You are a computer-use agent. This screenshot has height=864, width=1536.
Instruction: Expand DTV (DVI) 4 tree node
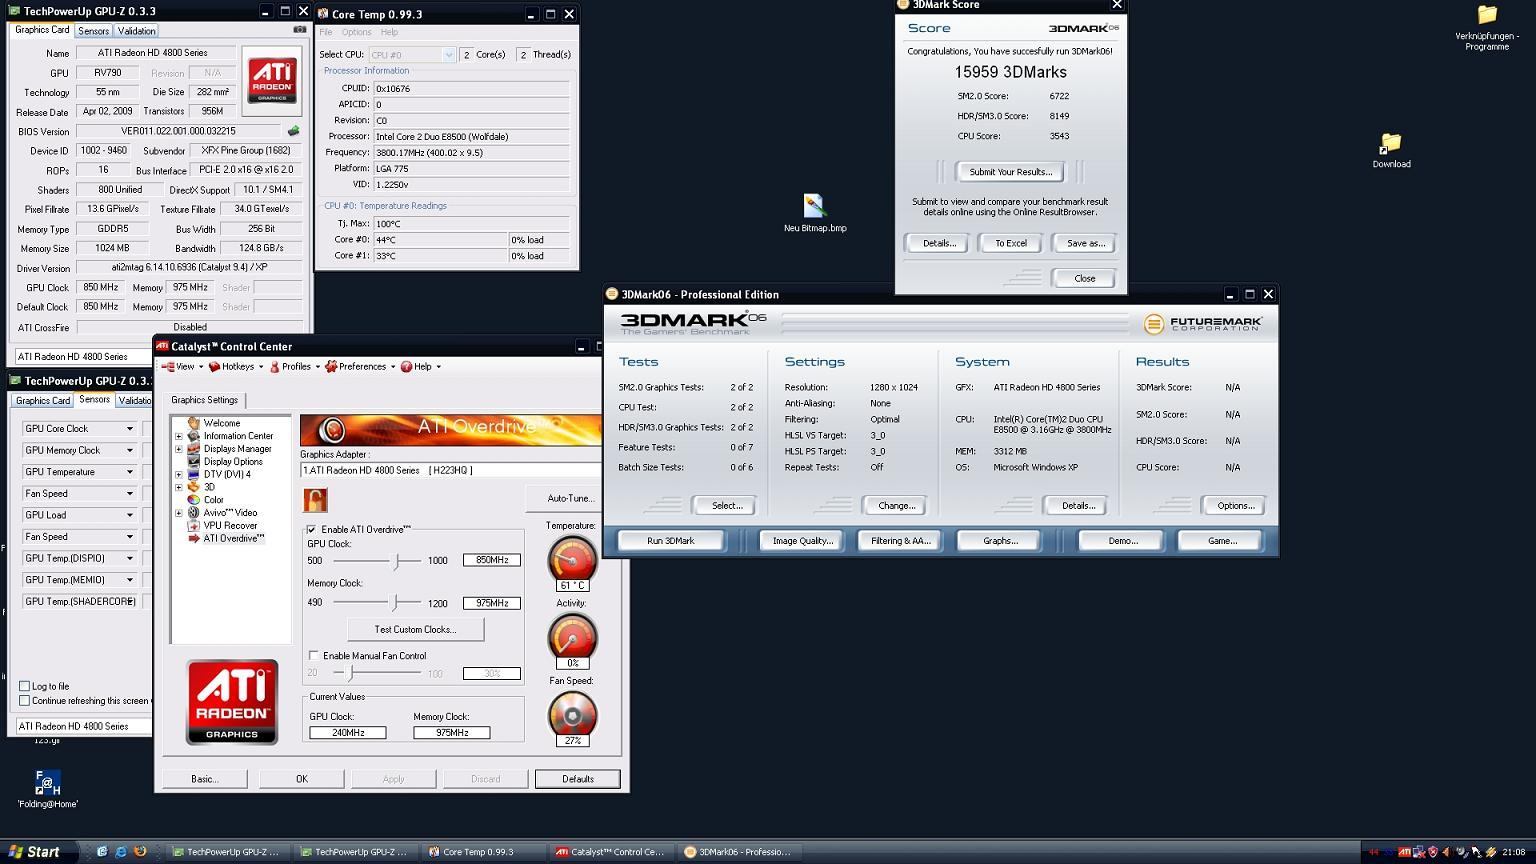(179, 475)
